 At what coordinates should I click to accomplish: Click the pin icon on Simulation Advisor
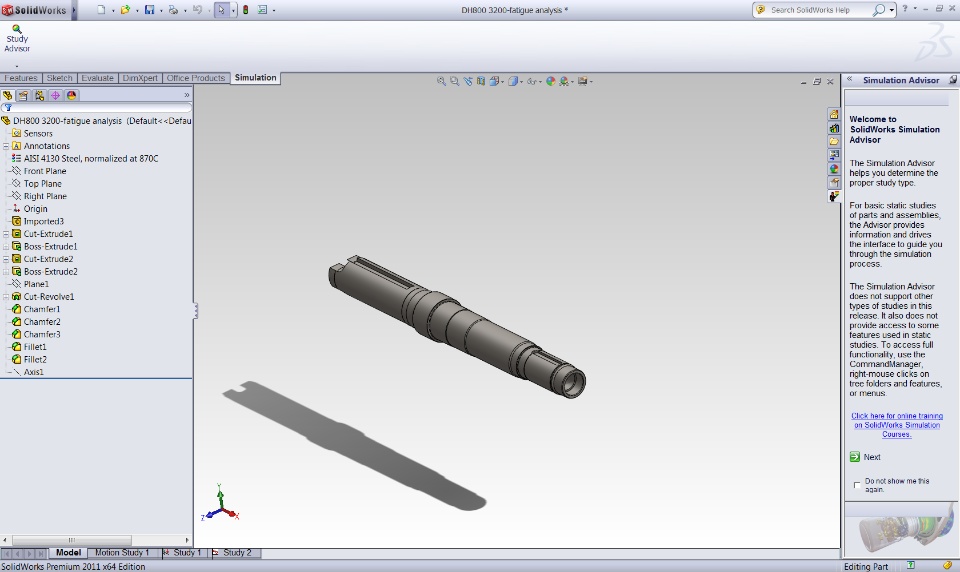[x=953, y=80]
